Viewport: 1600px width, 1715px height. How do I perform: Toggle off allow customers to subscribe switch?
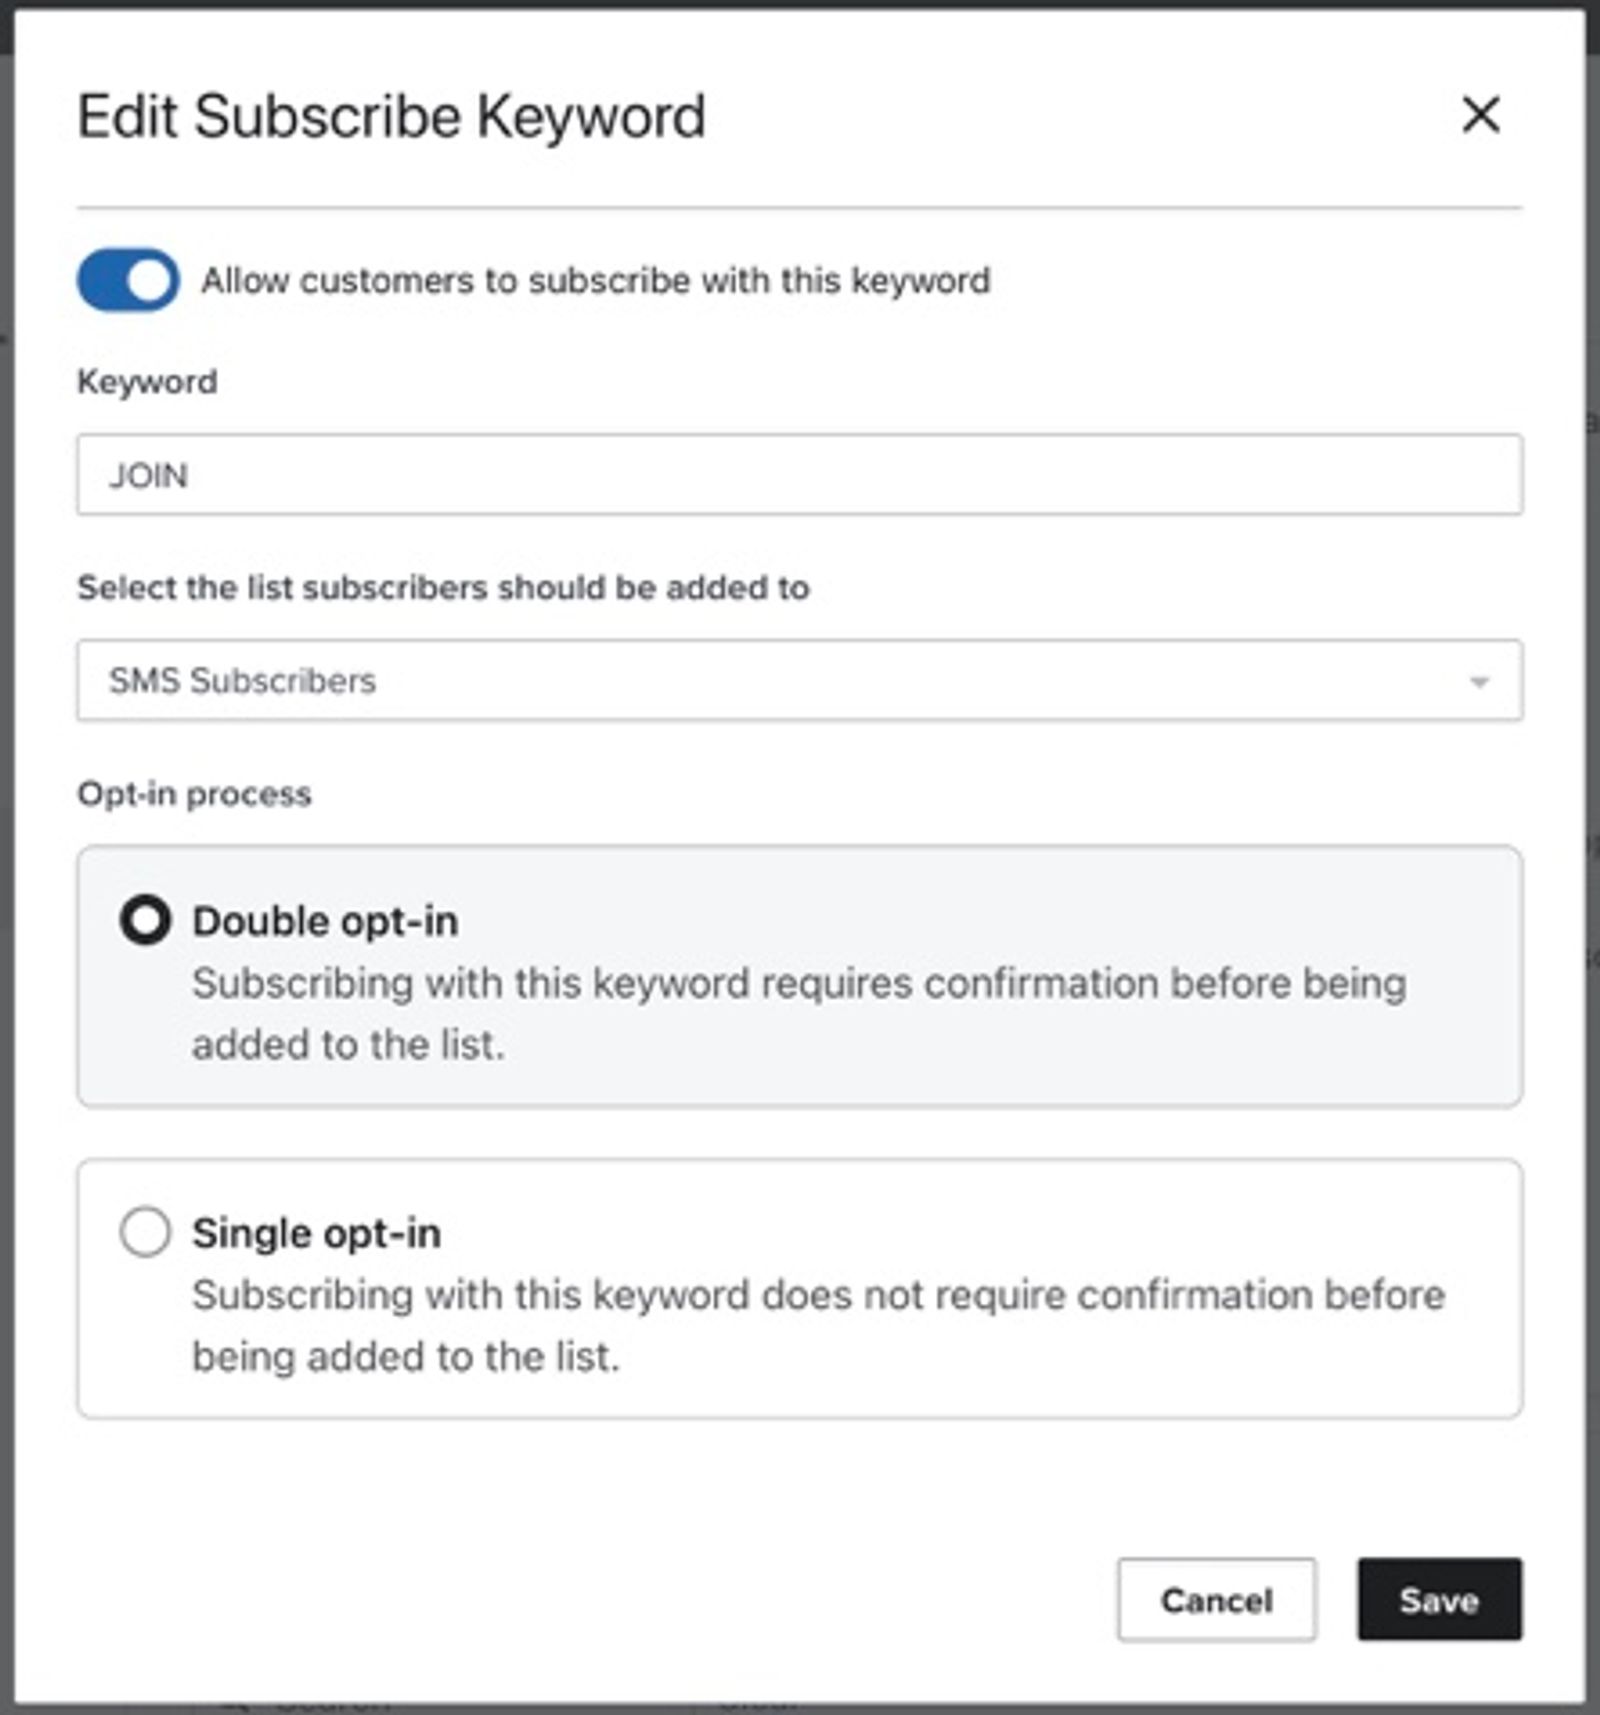pos(128,280)
